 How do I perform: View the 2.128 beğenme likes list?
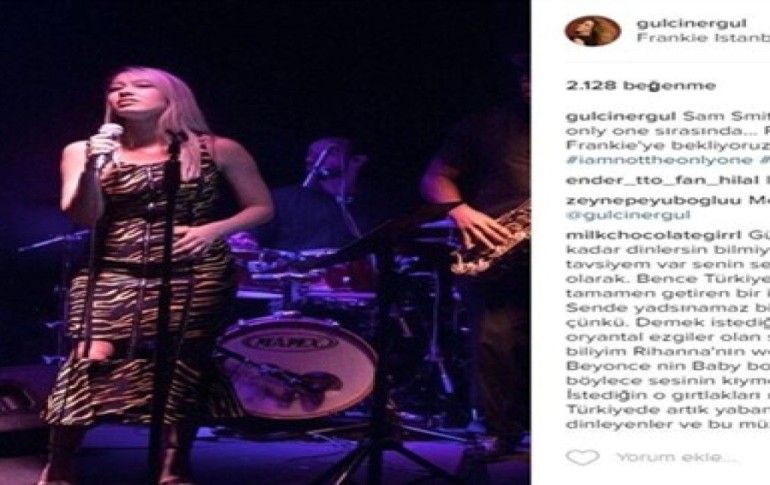coord(641,85)
